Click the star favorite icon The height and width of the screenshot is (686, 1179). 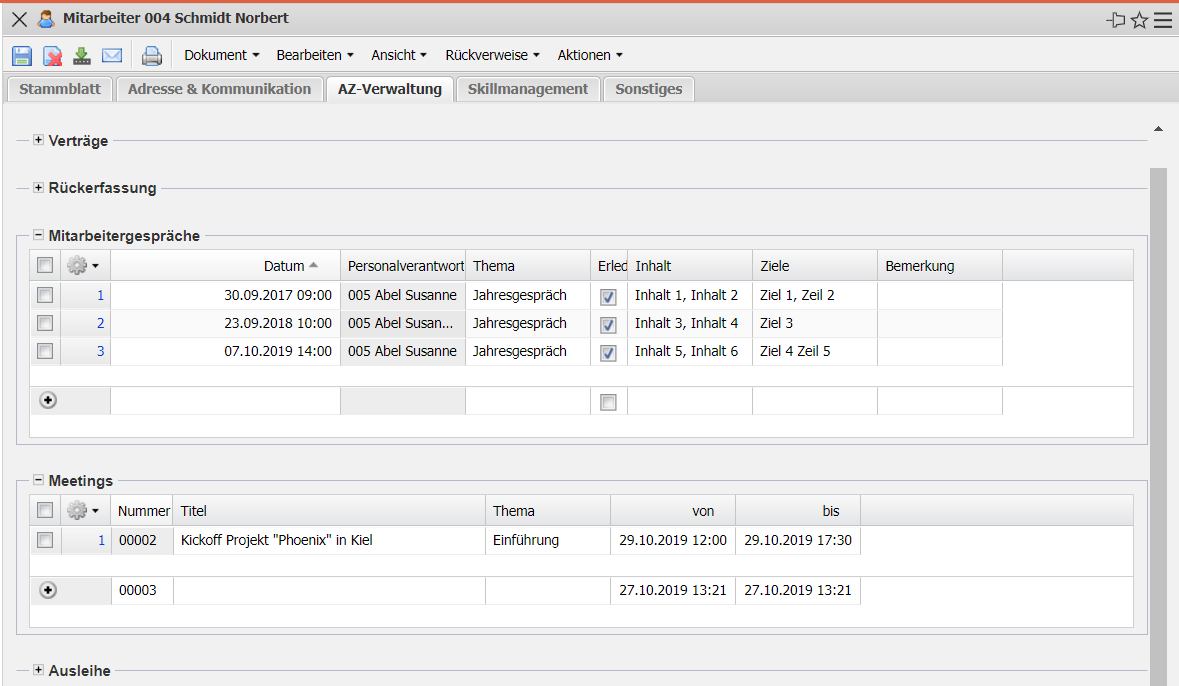tap(1139, 20)
